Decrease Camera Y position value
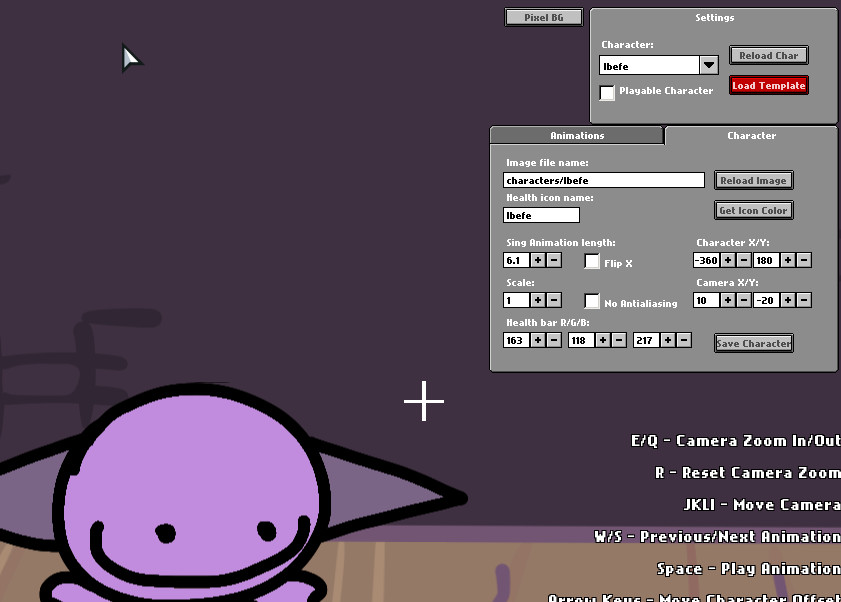The image size is (841, 602). click(x=804, y=300)
